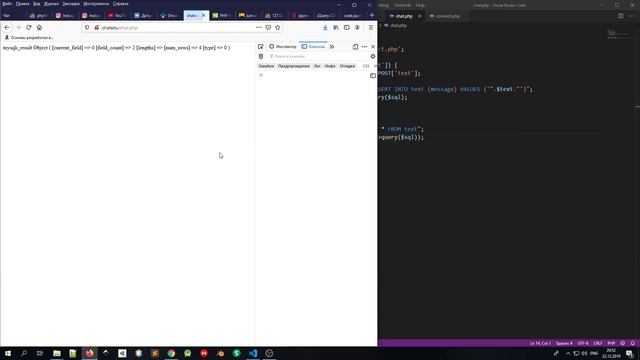Open chat.php tab in VS Code
The width and height of the screenshot is (640, 360).
pyautogui.click(x=404, y=16)
